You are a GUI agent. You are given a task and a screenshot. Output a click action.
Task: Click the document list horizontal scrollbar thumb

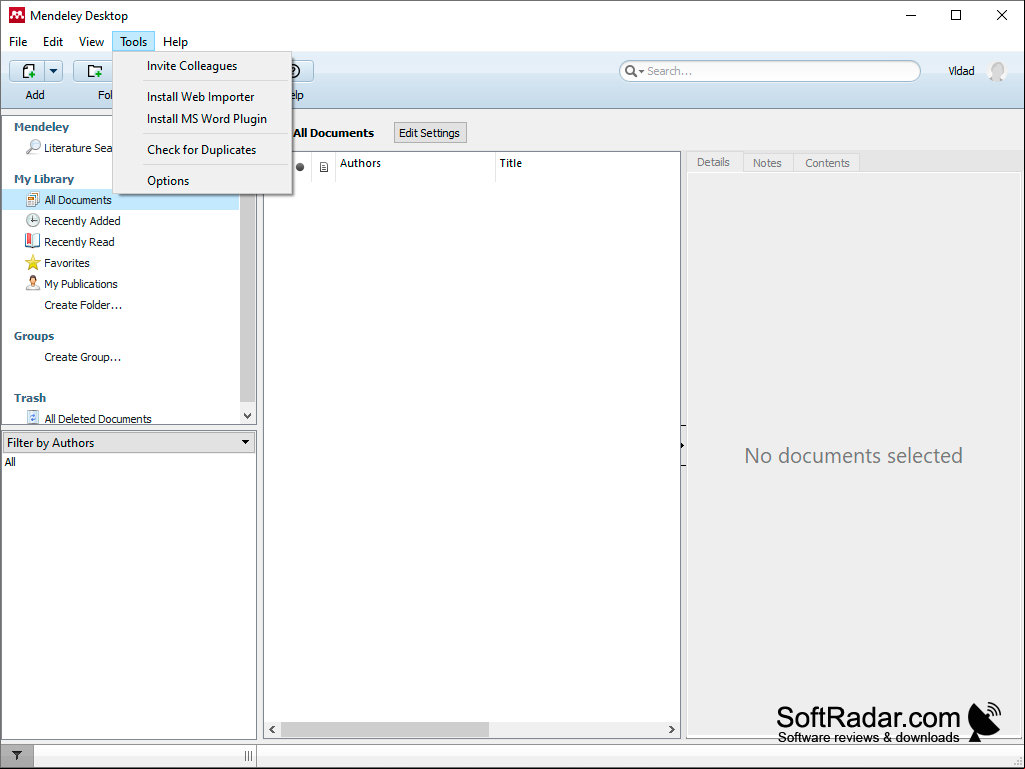pos(385,729)
